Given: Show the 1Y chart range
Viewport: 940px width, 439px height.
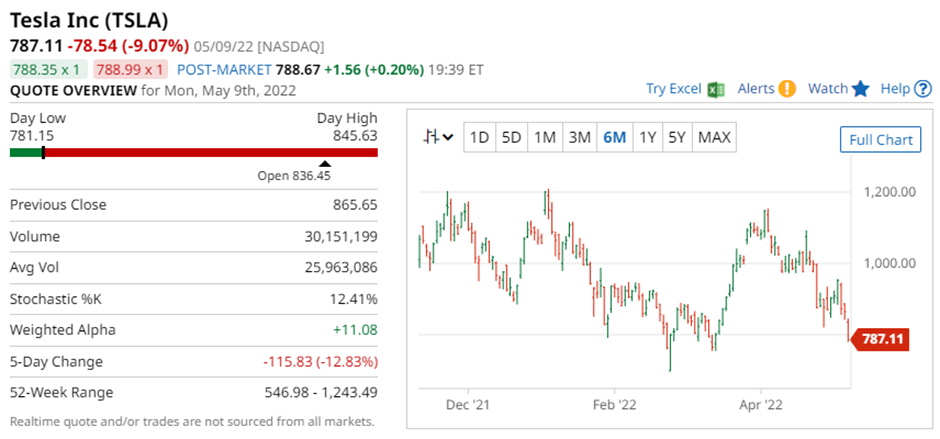Looking at the screenshot, I should (647, 138).
